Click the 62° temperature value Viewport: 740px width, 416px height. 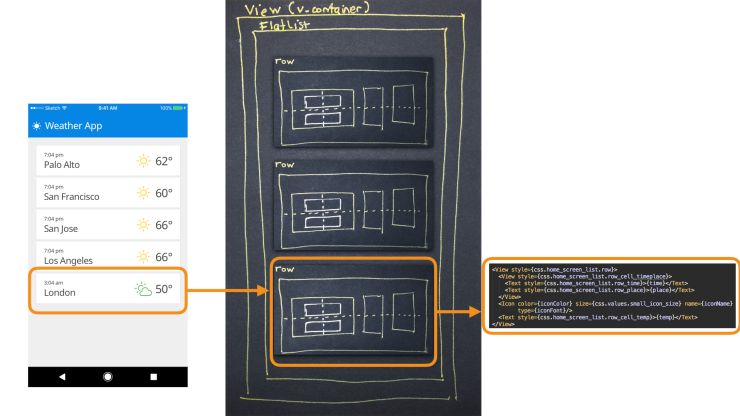[x=164, y=161]
